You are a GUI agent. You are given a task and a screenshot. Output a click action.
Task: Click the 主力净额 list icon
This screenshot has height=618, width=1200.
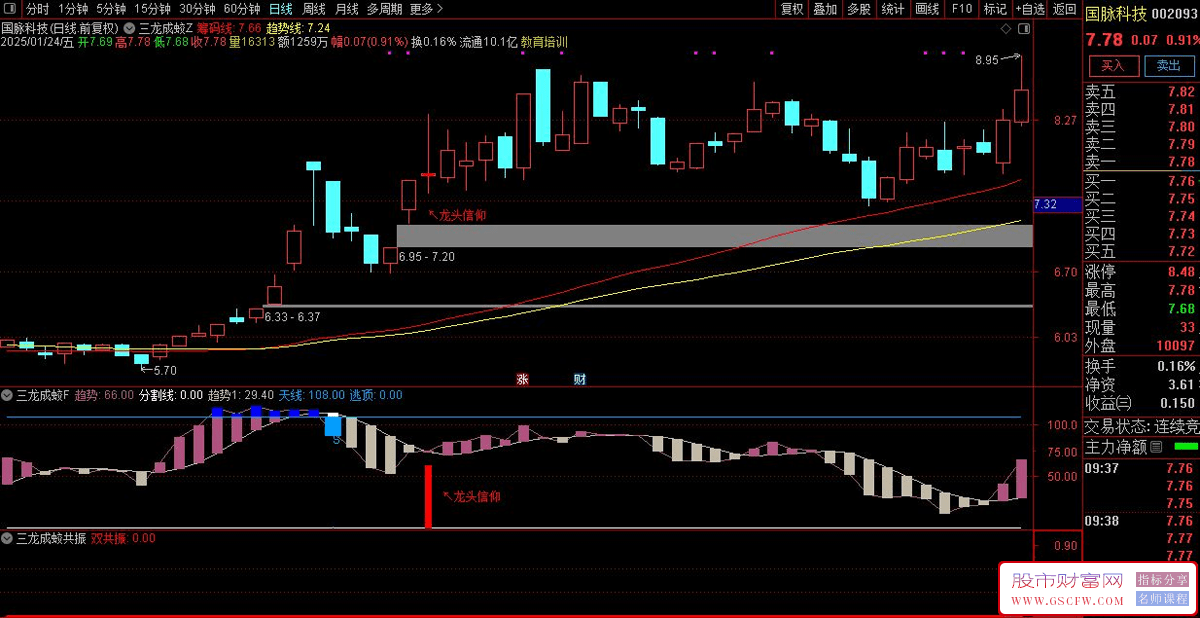[x=1156, y=447]
